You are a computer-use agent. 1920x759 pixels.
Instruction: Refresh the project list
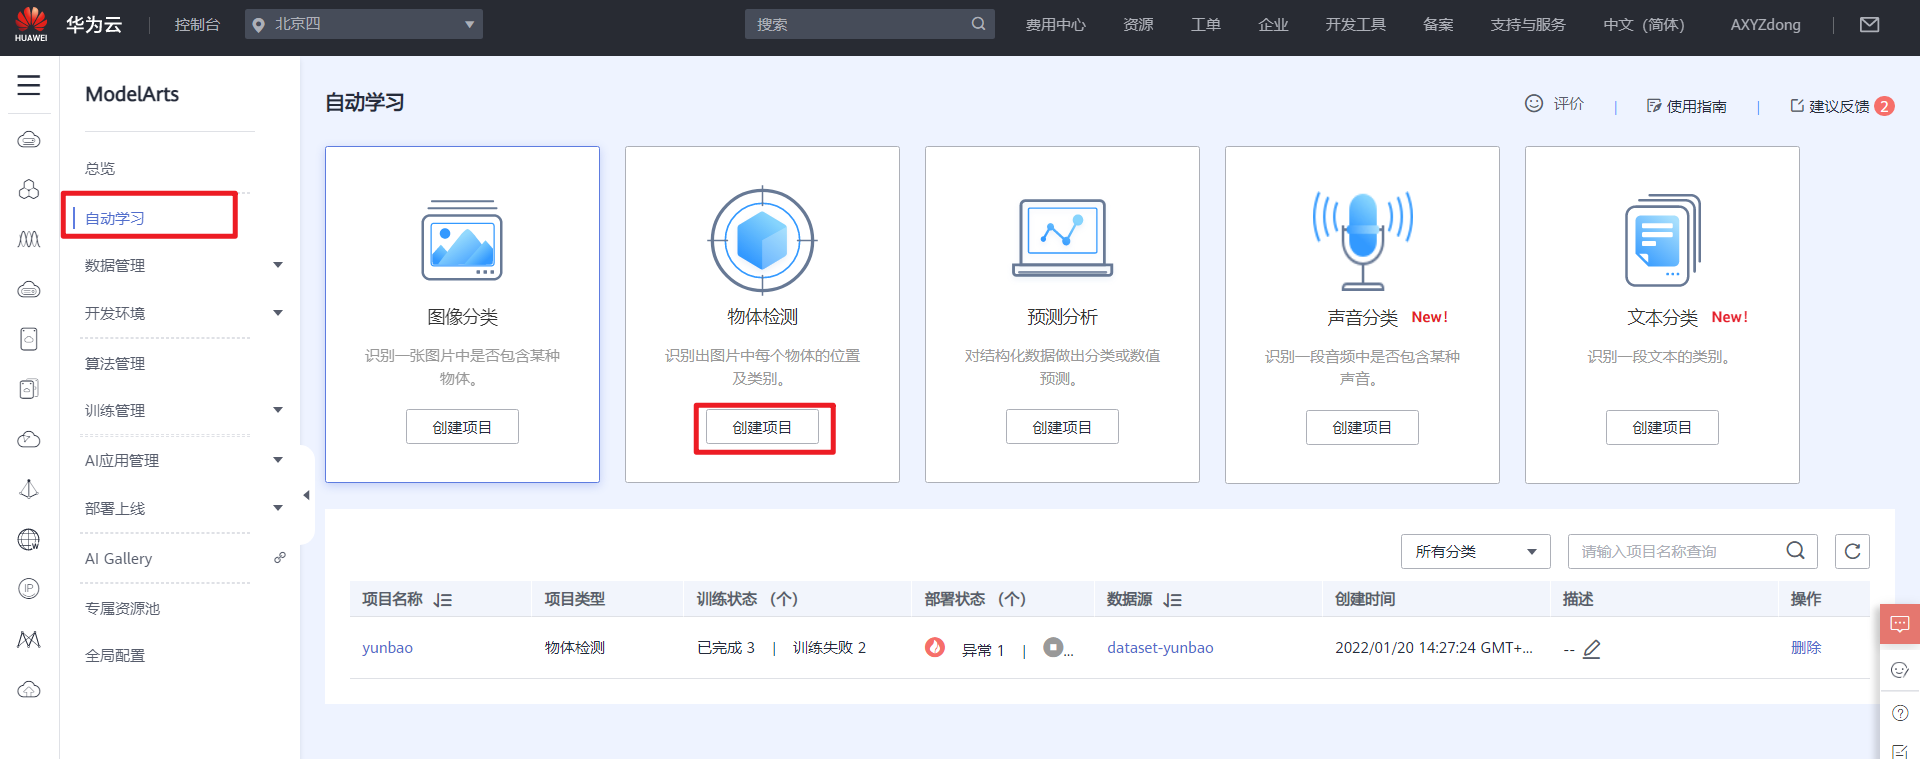click(1852, 551)
